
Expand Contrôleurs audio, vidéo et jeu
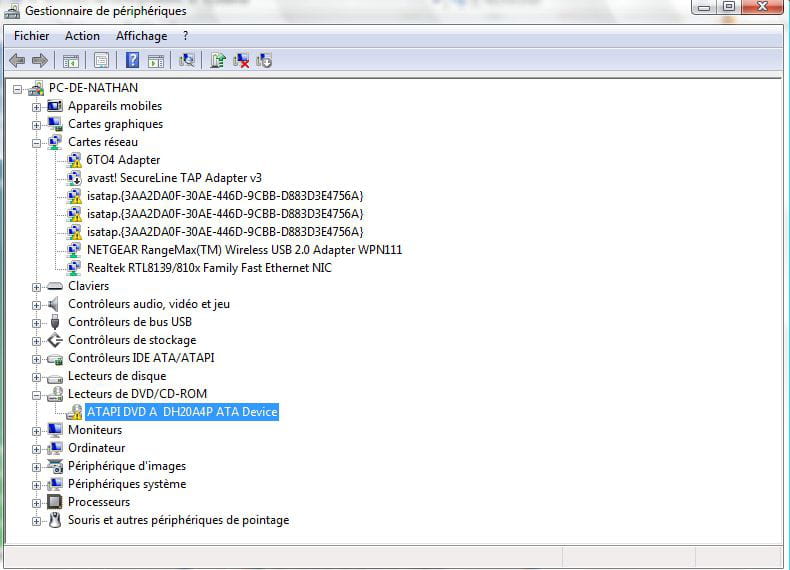[x=36, y=305]
